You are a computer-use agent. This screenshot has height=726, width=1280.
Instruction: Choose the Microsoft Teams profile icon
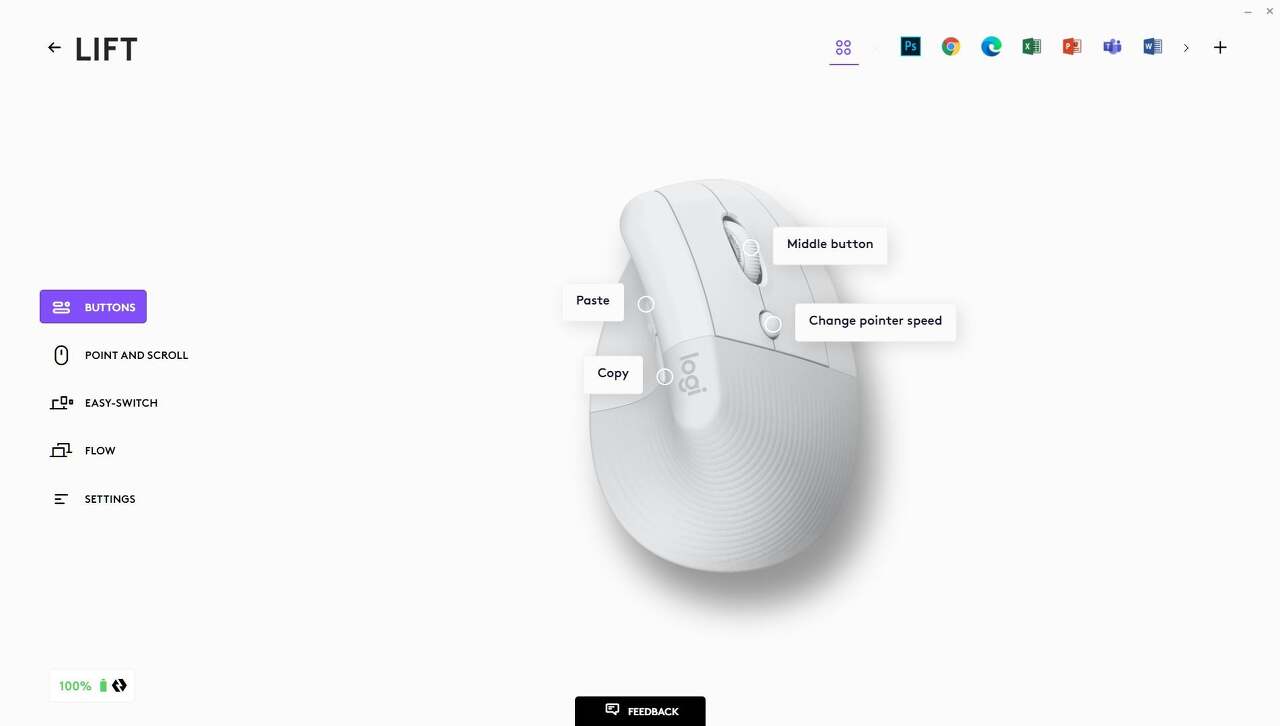pos(1112,47)
